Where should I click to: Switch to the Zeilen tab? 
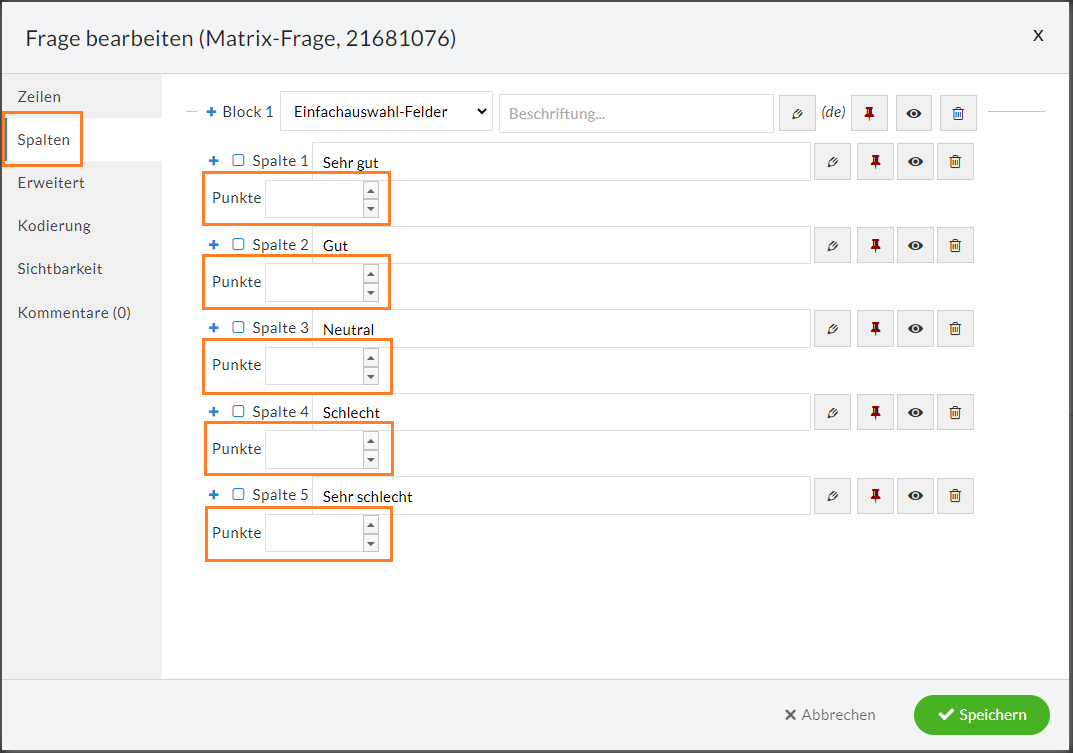click(x=39, y=97)
